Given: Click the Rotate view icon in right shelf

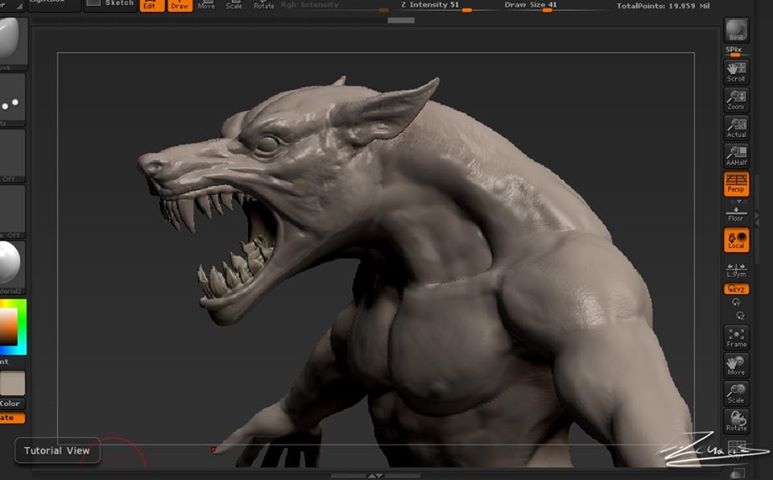Looking at the screenshot, I should coord(736,421).
